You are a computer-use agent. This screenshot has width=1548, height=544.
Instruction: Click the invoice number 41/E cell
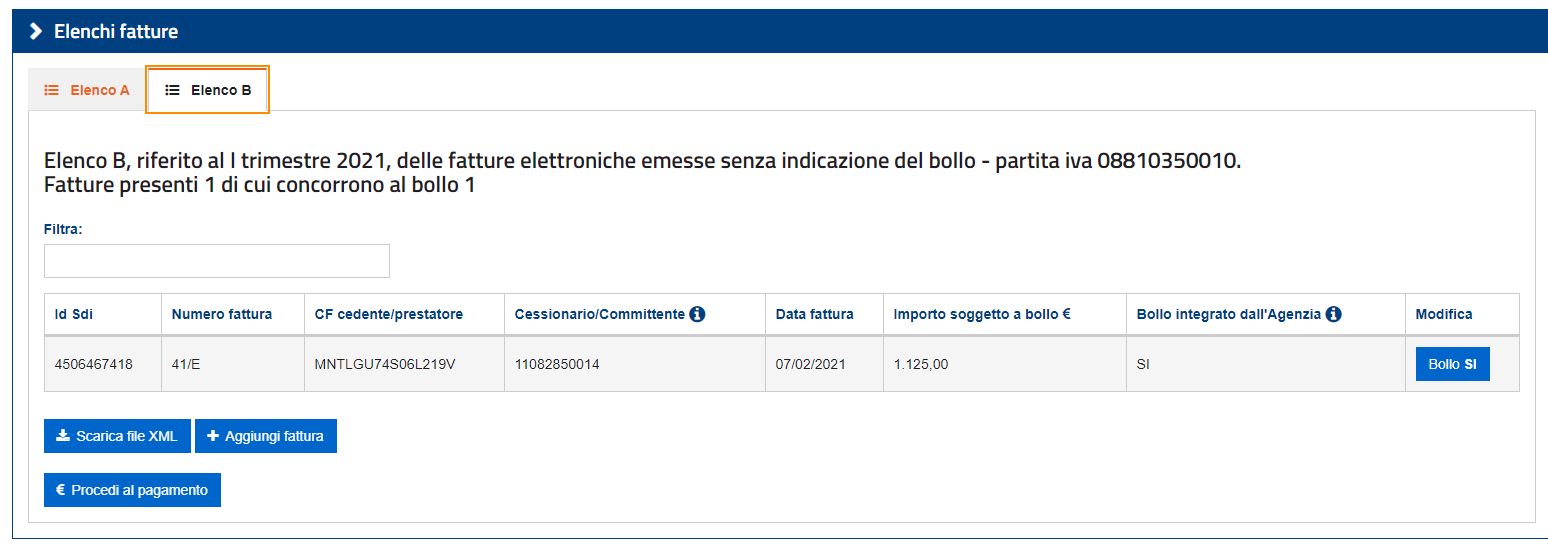coord(186,364)
